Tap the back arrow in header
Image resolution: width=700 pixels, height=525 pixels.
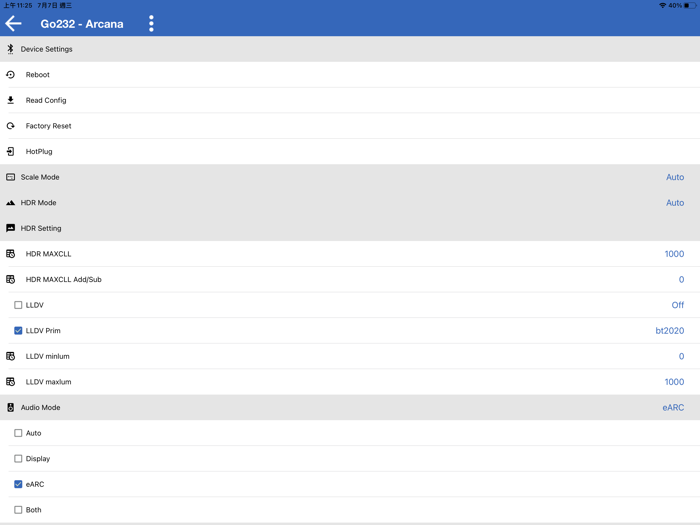click(x=13, y=23)
